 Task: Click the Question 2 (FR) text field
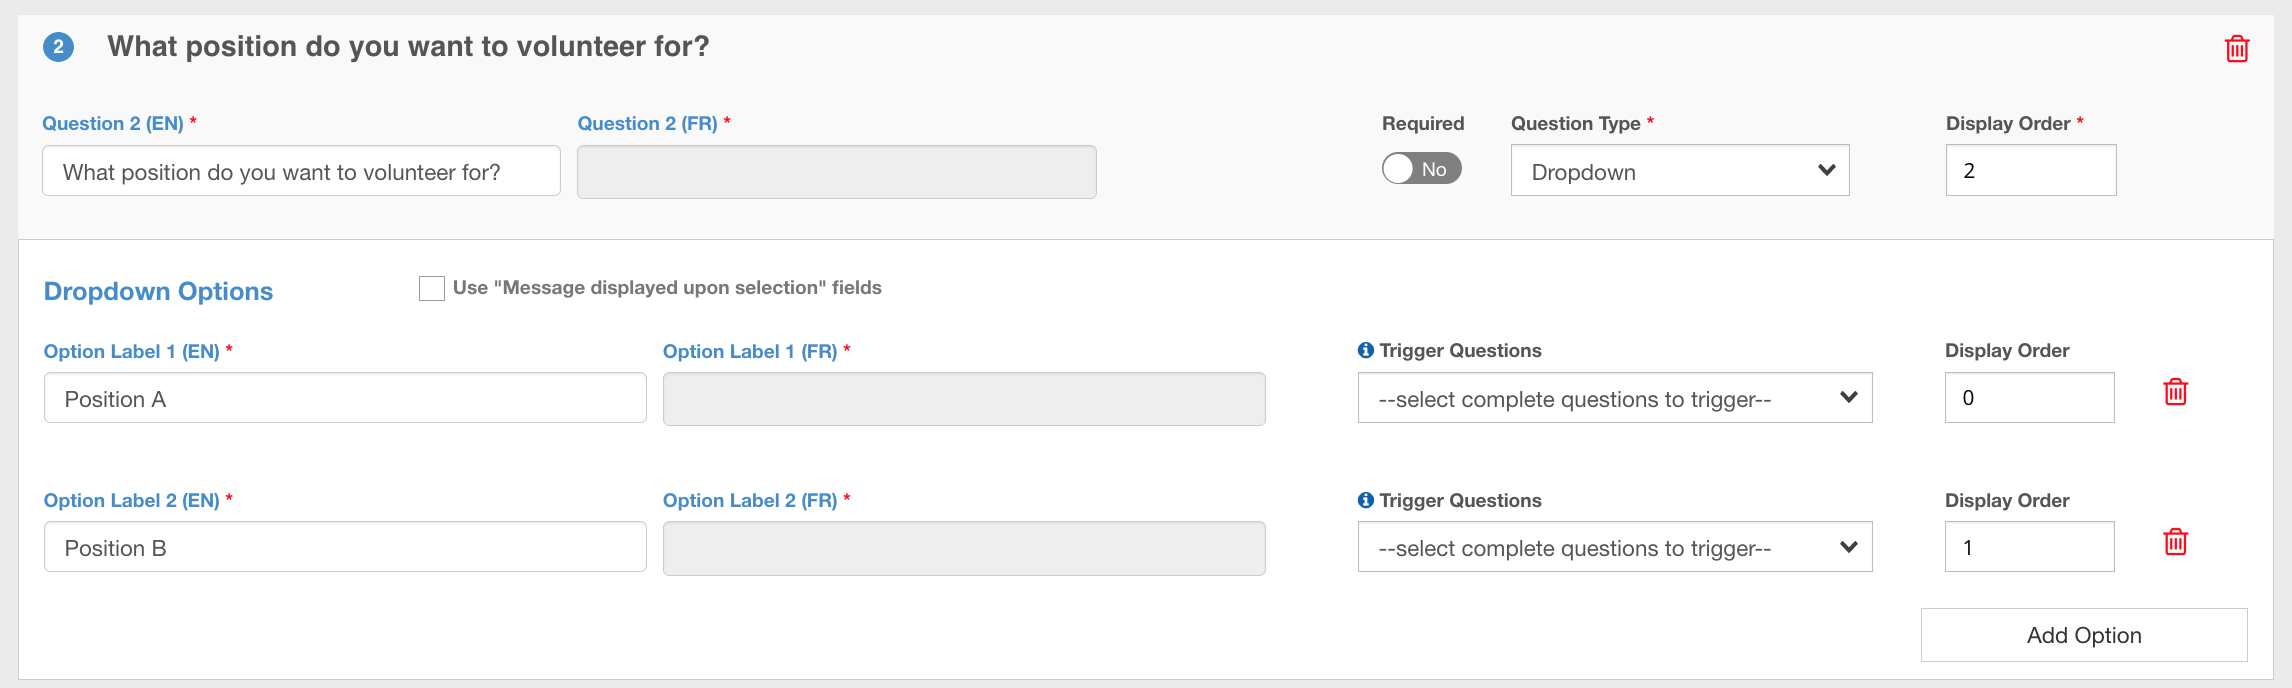(836, 172)
